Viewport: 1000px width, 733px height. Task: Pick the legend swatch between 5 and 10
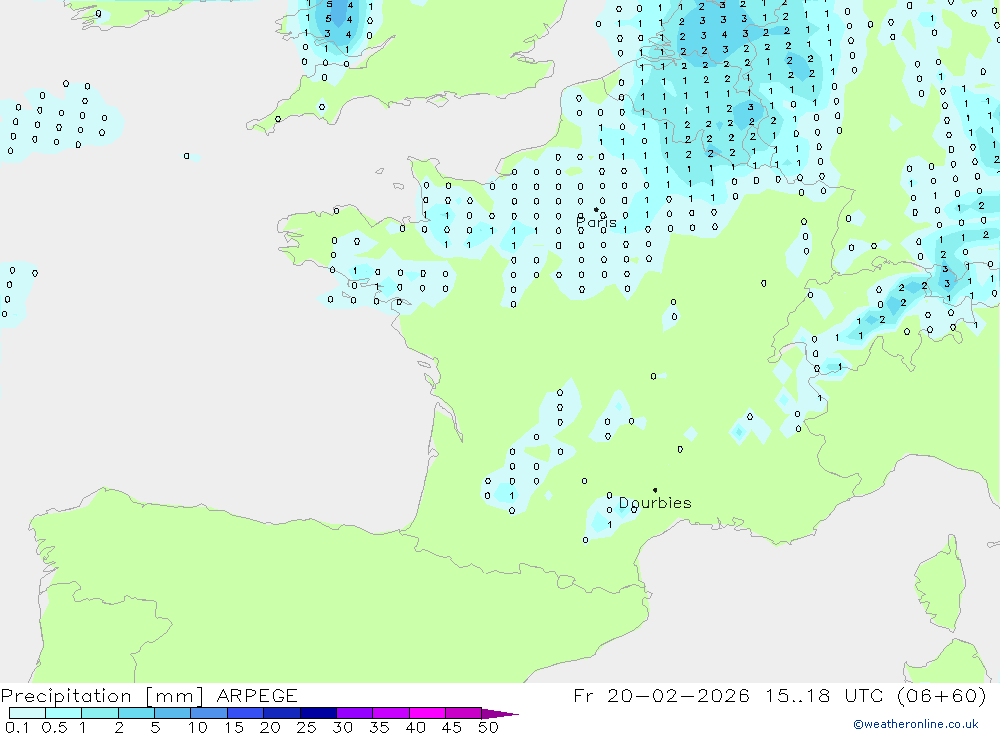point(173,713)
